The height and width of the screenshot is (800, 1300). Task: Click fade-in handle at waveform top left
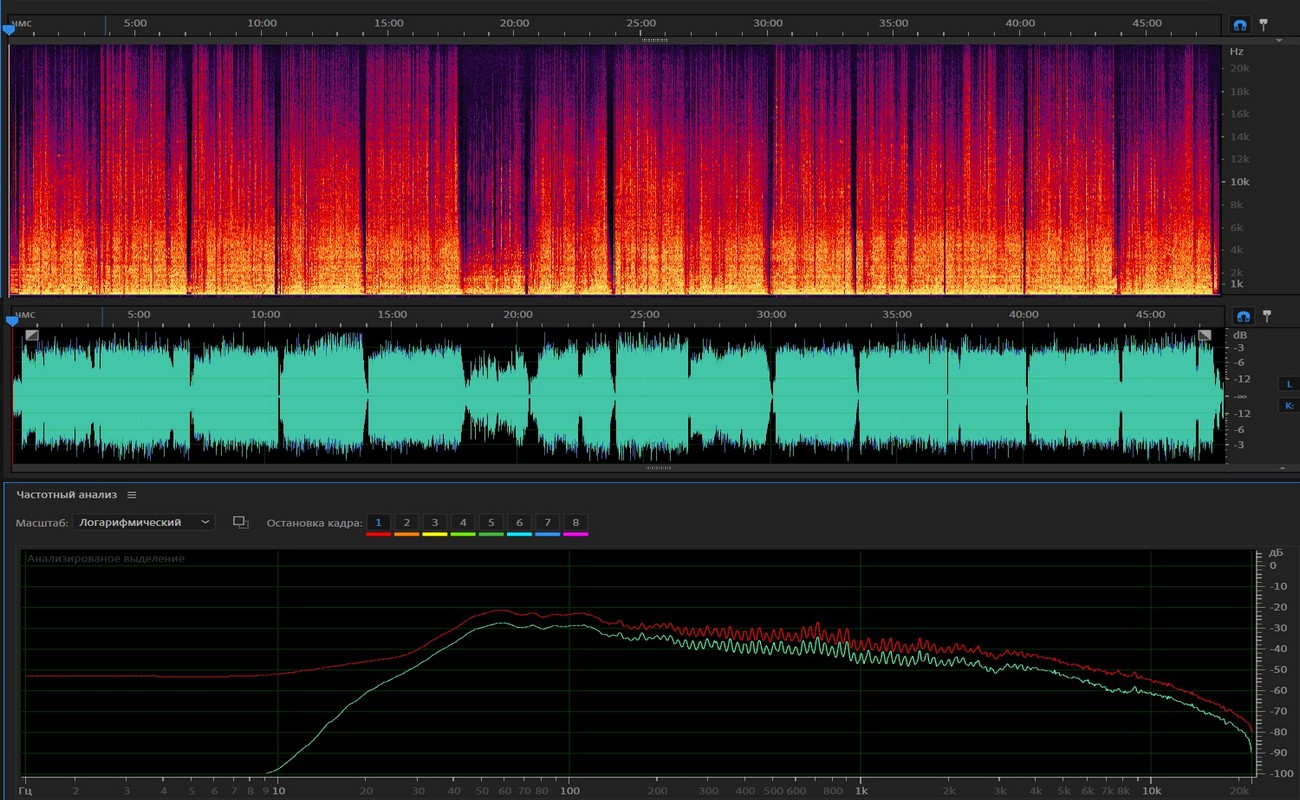[32, 336]
